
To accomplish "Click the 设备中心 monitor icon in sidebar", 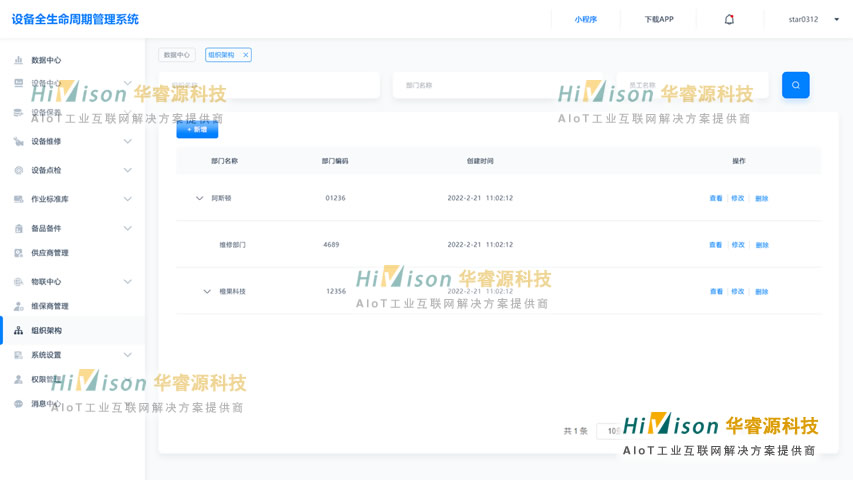I will [x=18, y=83].
